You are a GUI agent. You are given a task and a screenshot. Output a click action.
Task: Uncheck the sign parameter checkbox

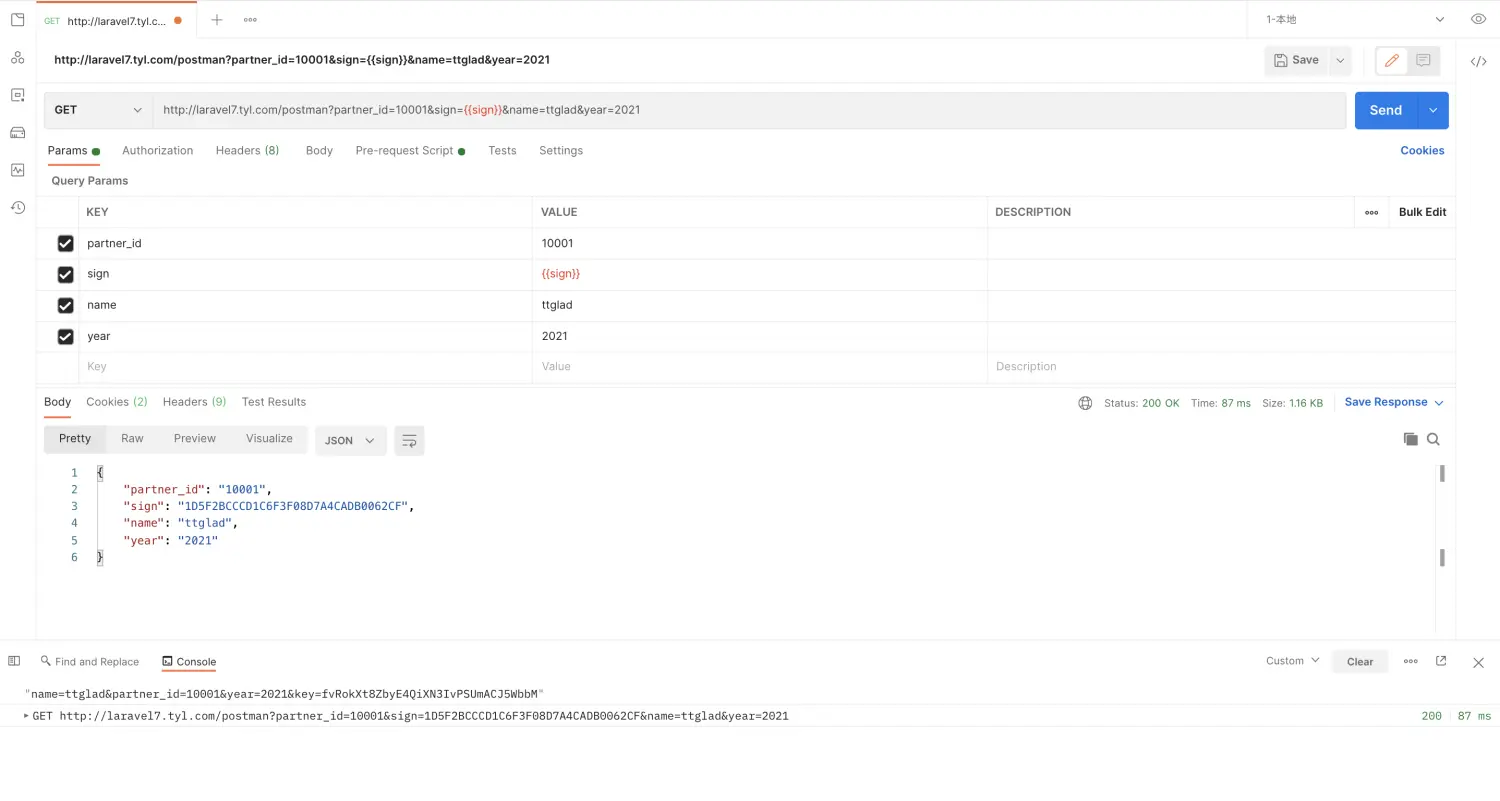coord(66,274)
